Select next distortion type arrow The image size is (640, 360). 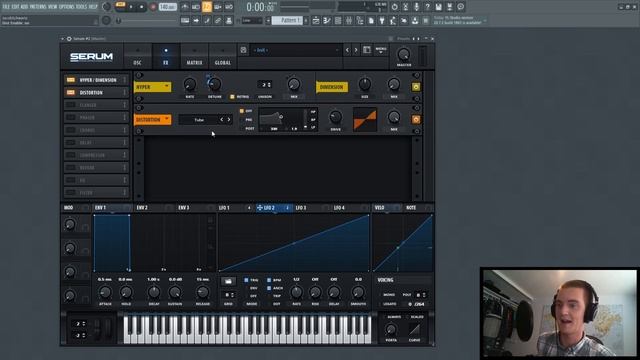pos(229,120)
